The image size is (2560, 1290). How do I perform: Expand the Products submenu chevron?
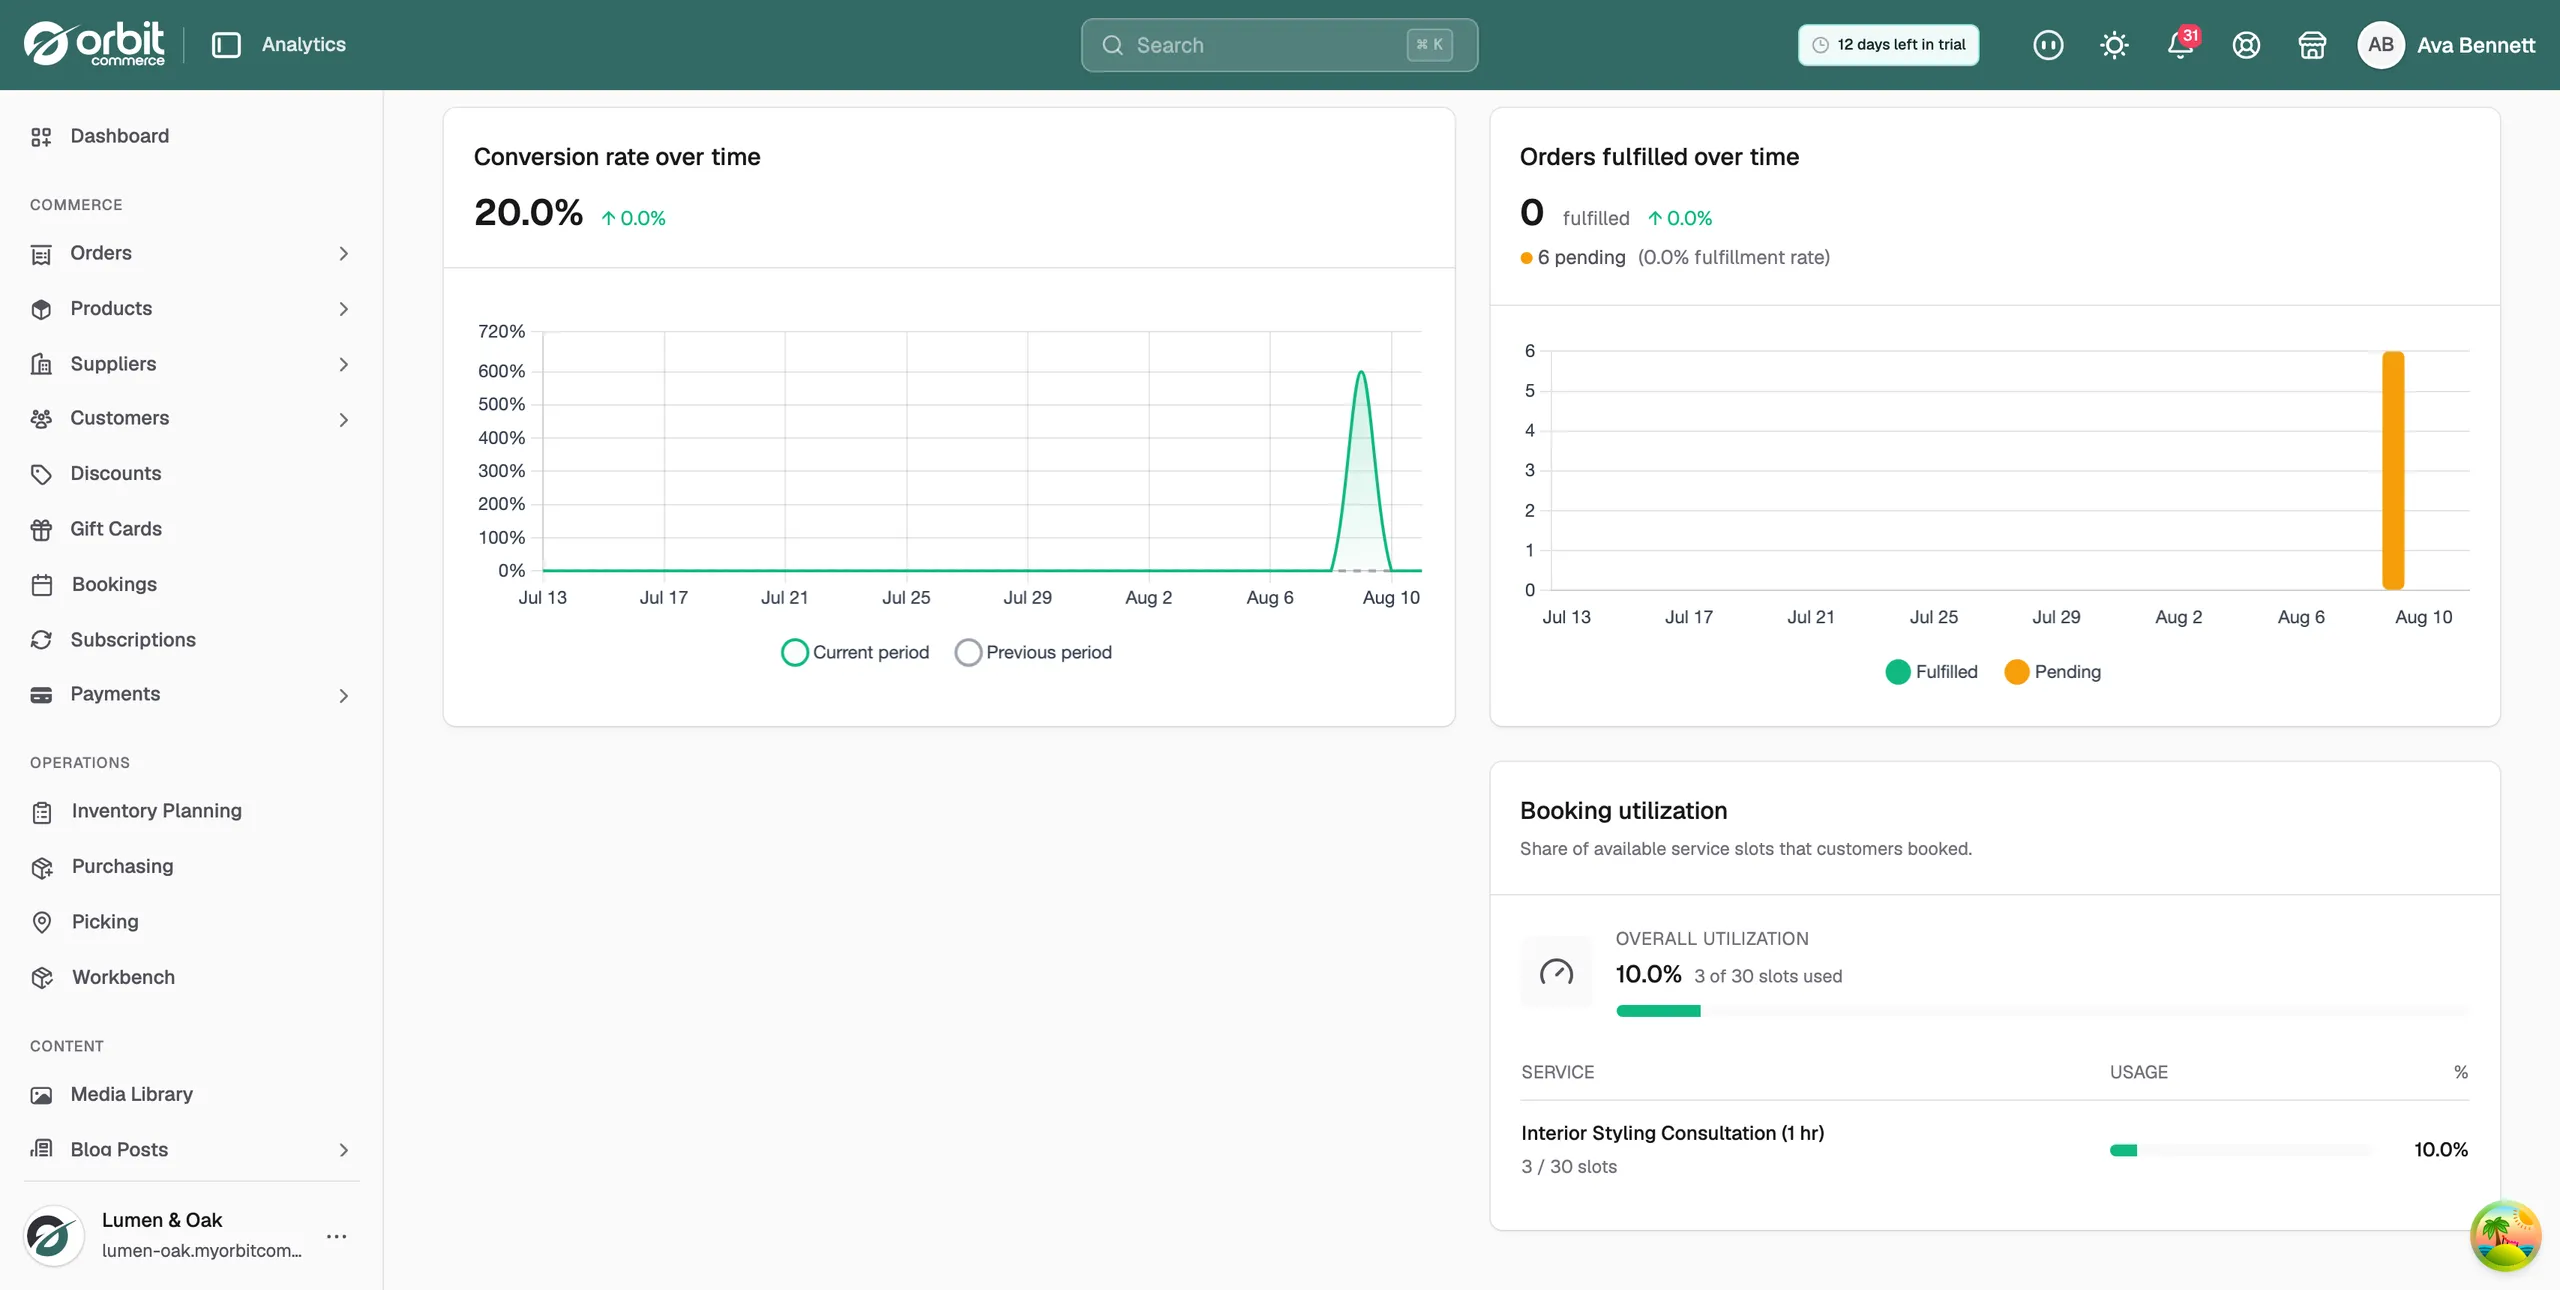[343, 309]
